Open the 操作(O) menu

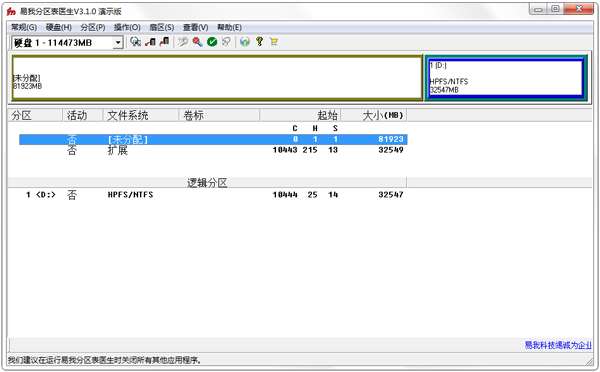[127, 27]
